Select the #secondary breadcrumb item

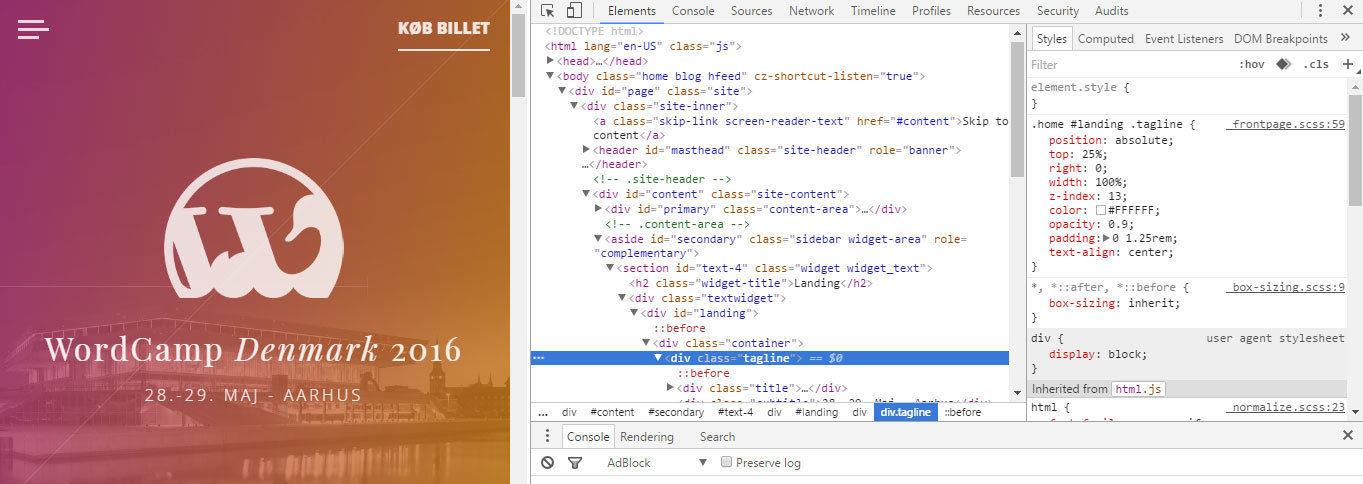point(676,412)
